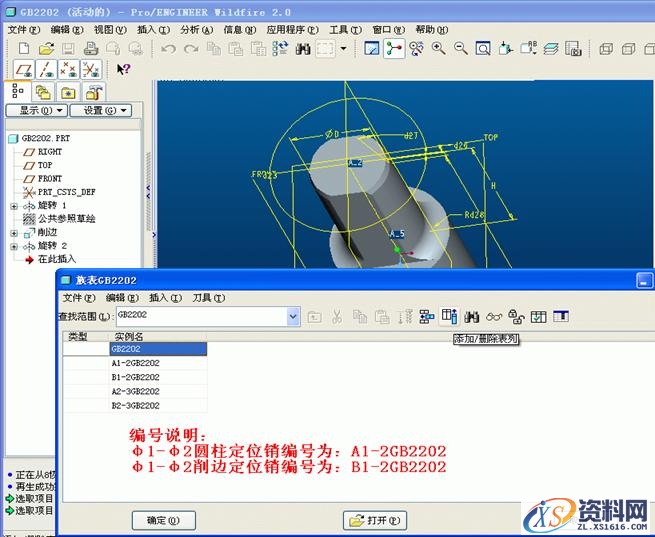Select the A2-3GB2202 instance row
The height and width of the screenshot is (537, 655).
click(x=158, y=392)
